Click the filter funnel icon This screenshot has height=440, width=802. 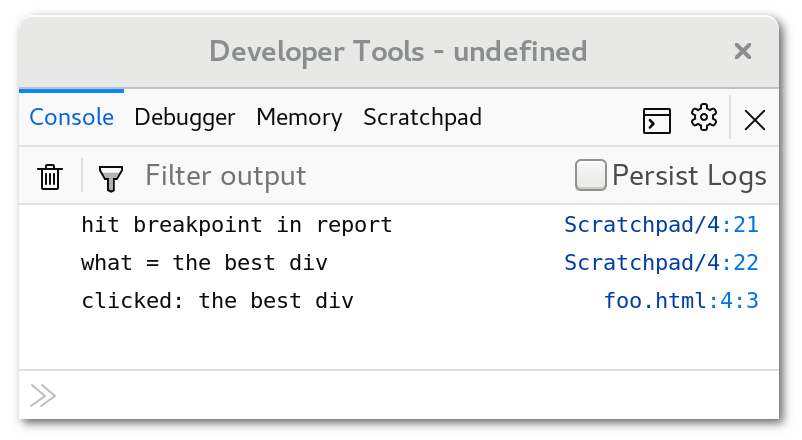coord(110,178)
